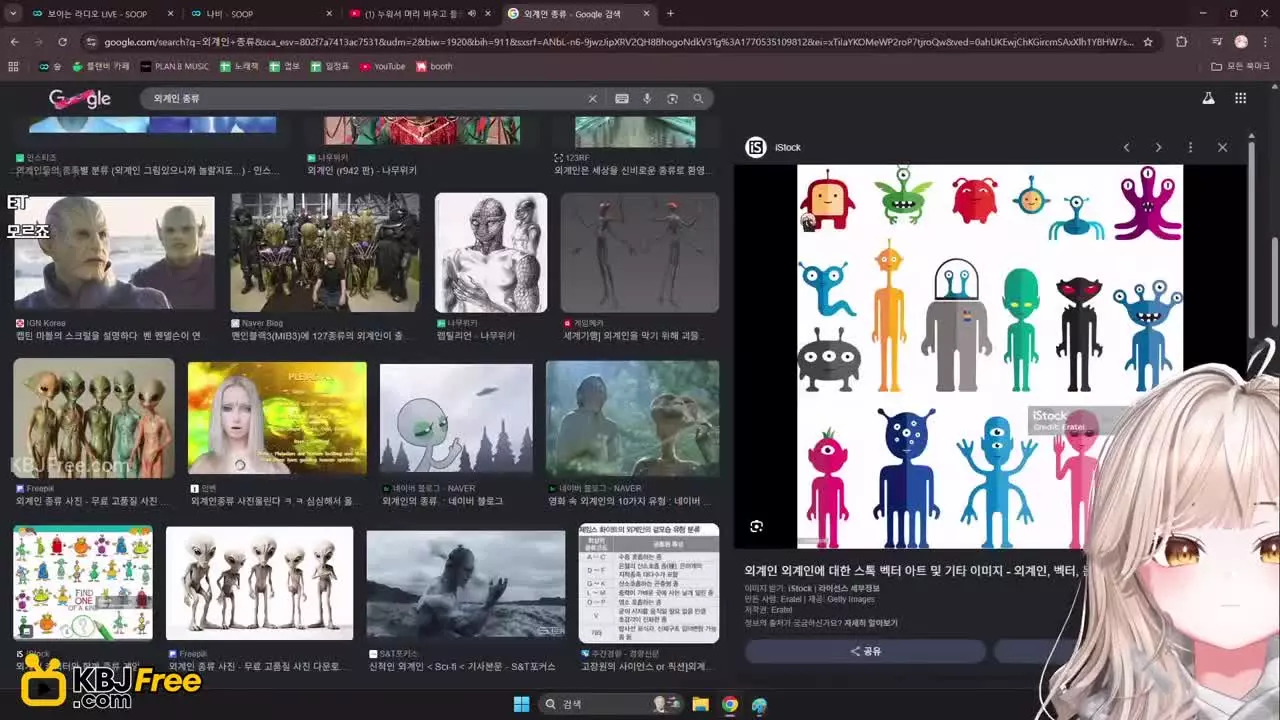Show previous image in preview panel

(1126, 147)
